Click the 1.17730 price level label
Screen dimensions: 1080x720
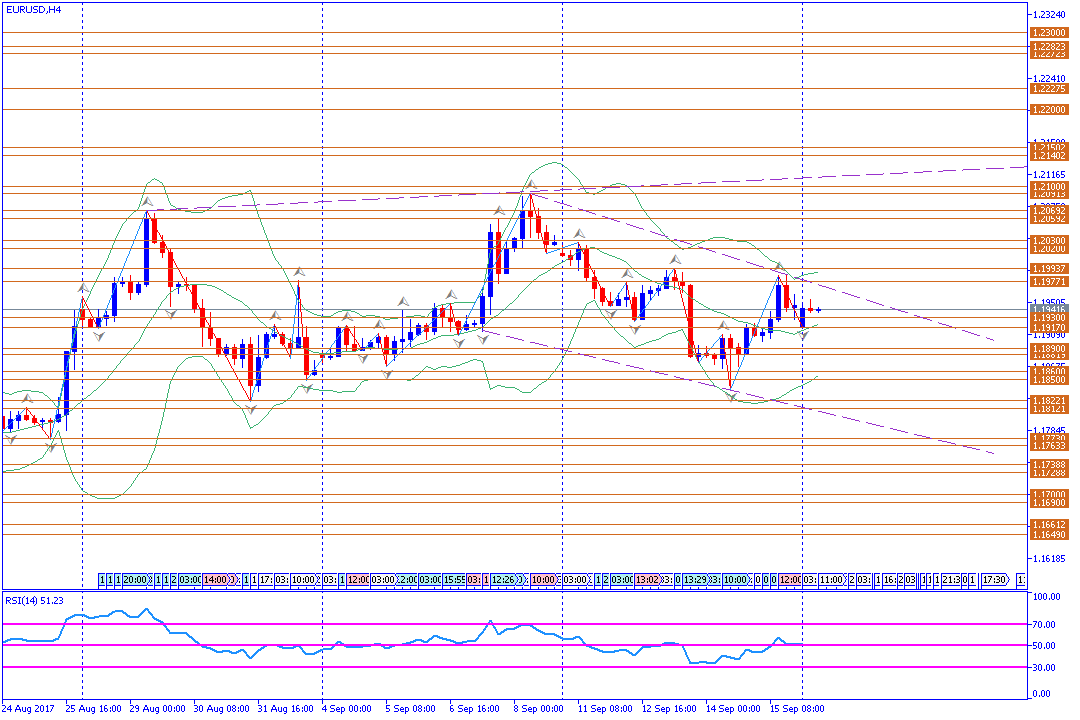(1049, 438)
